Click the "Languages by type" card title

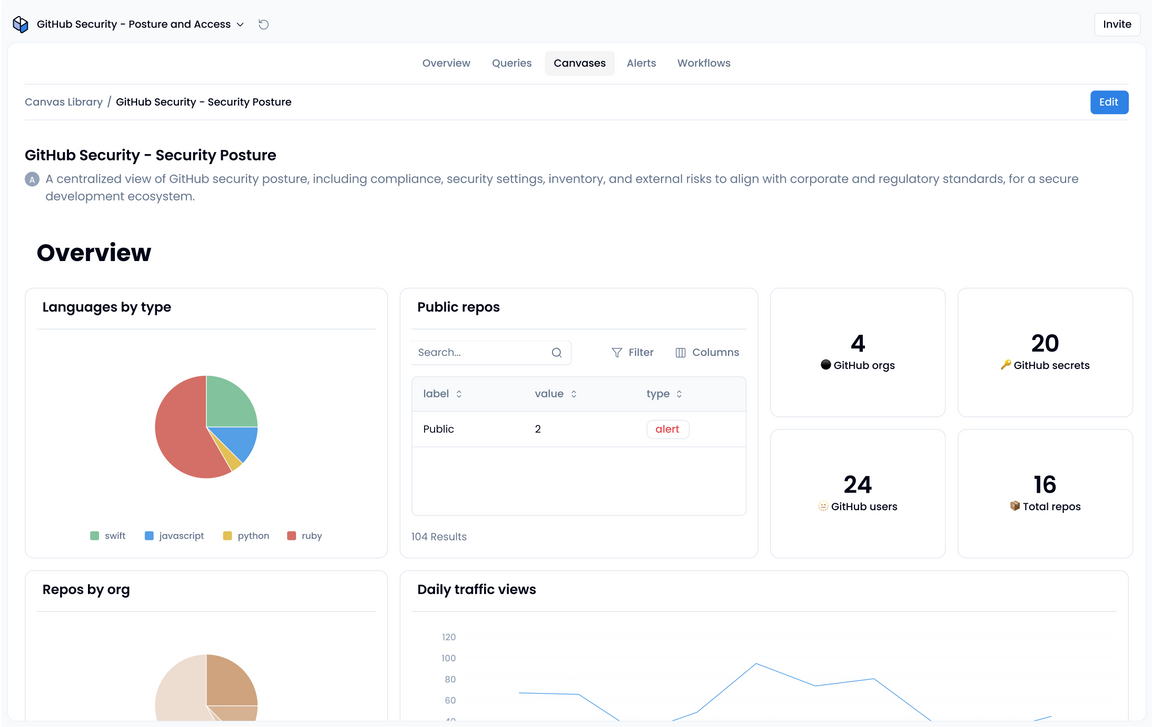(x=107, y=307)
